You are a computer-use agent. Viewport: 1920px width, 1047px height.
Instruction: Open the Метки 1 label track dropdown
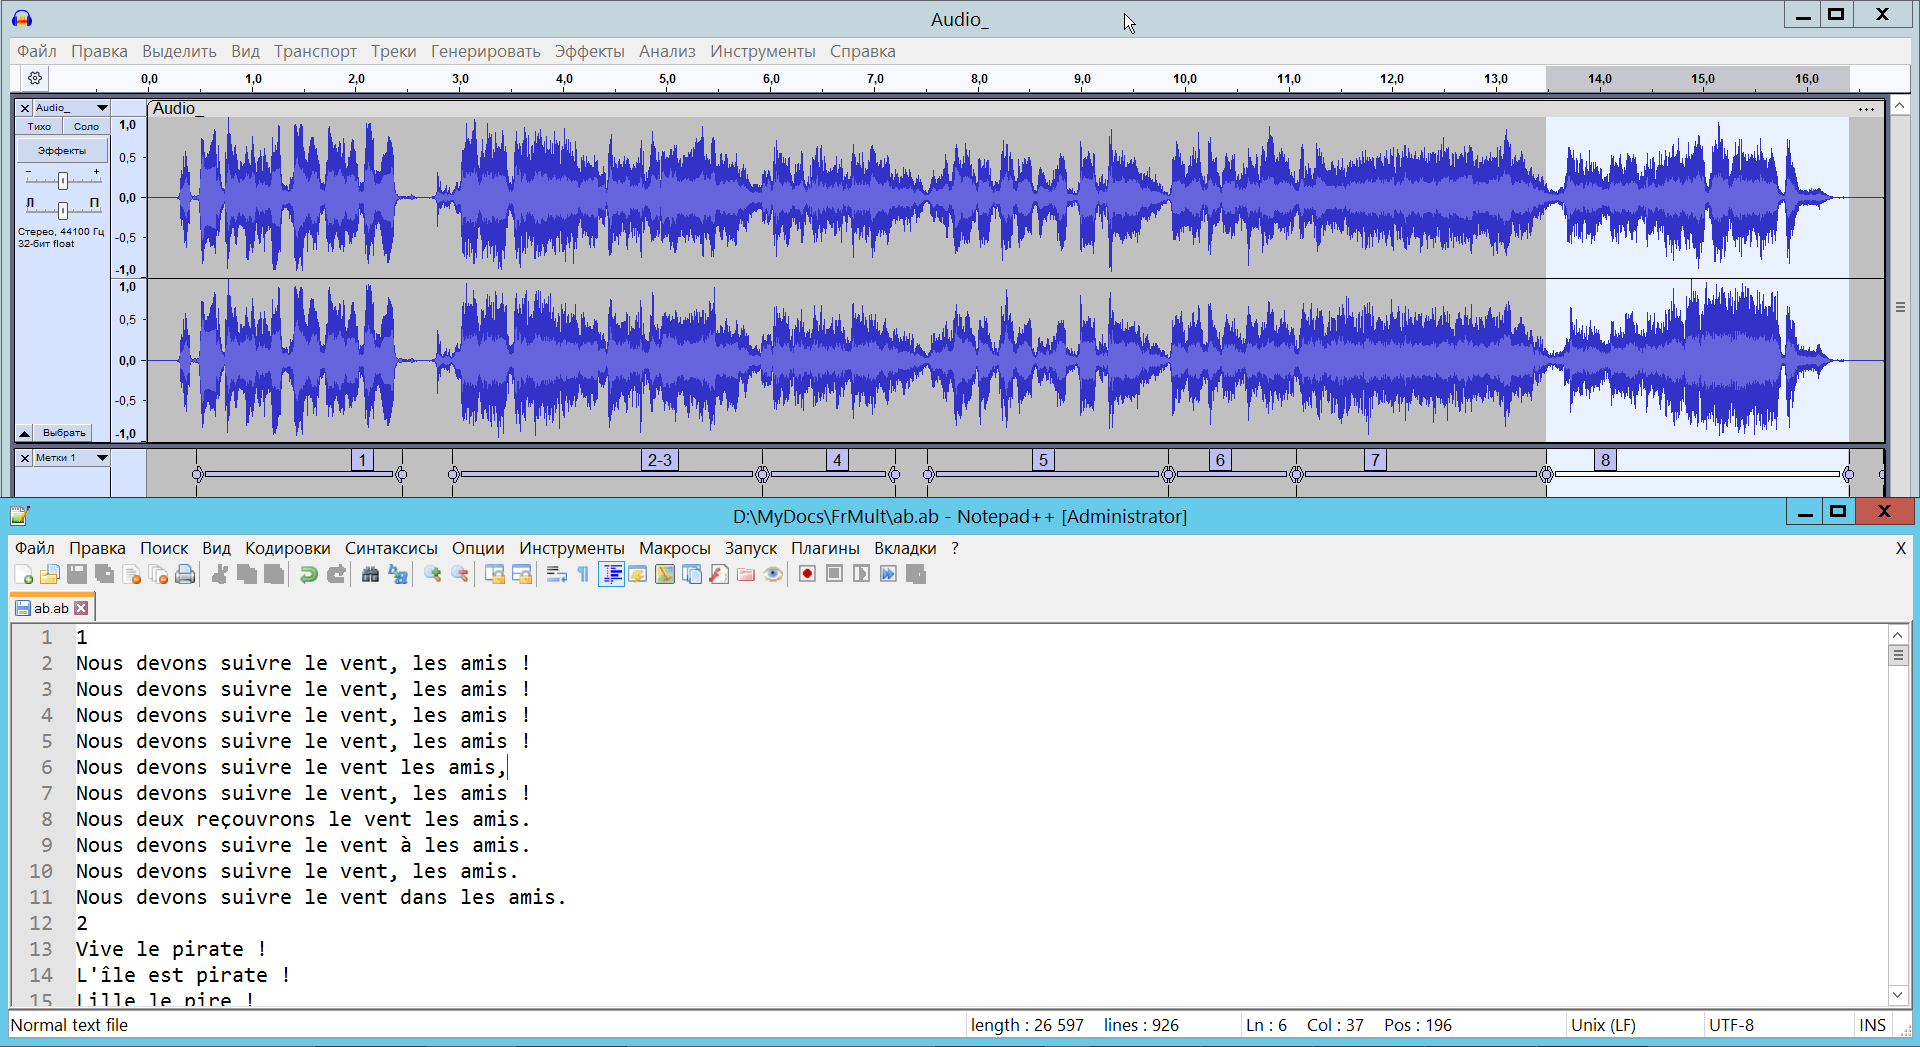[x=101, y=458]
